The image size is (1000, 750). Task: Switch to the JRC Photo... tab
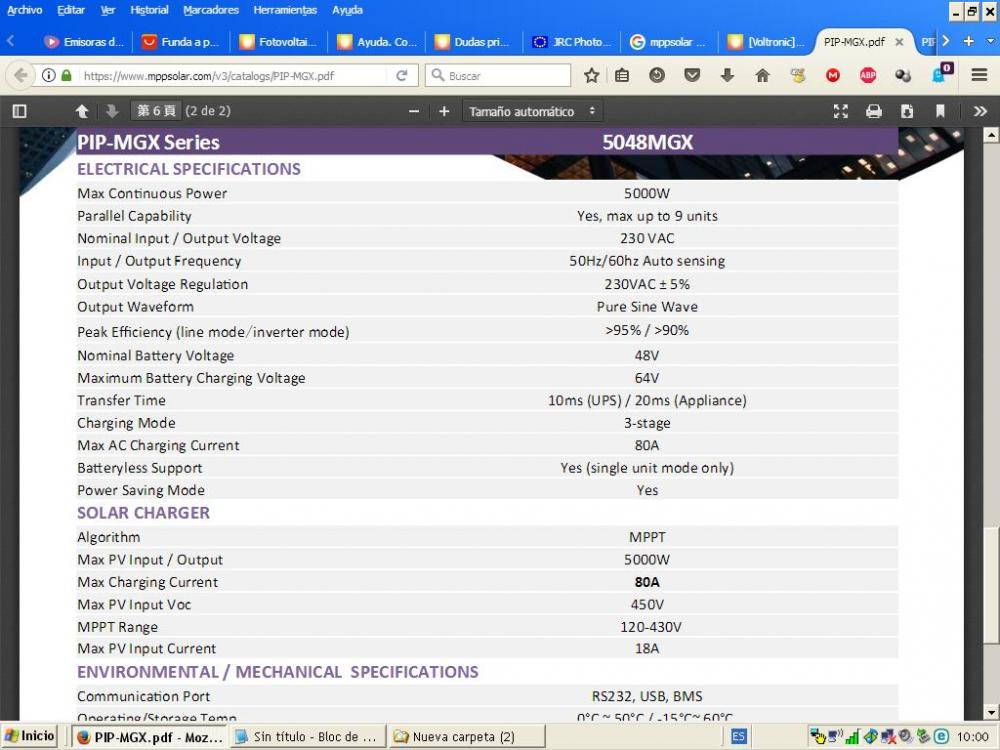point(572,42)
